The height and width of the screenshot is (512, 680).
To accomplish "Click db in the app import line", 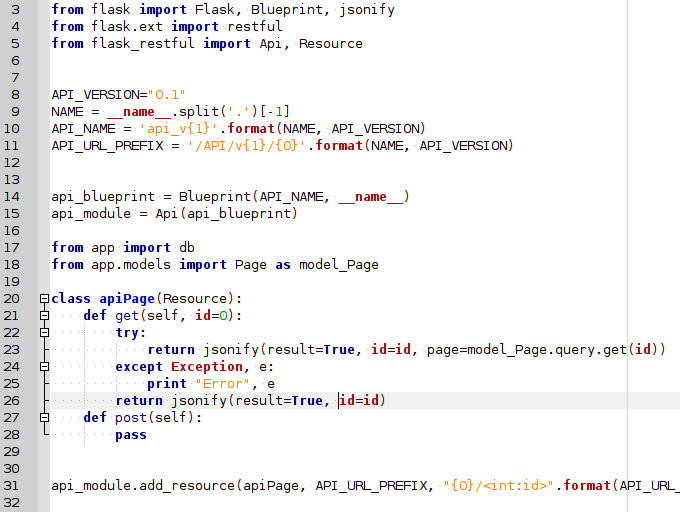I will click(187, 247).
